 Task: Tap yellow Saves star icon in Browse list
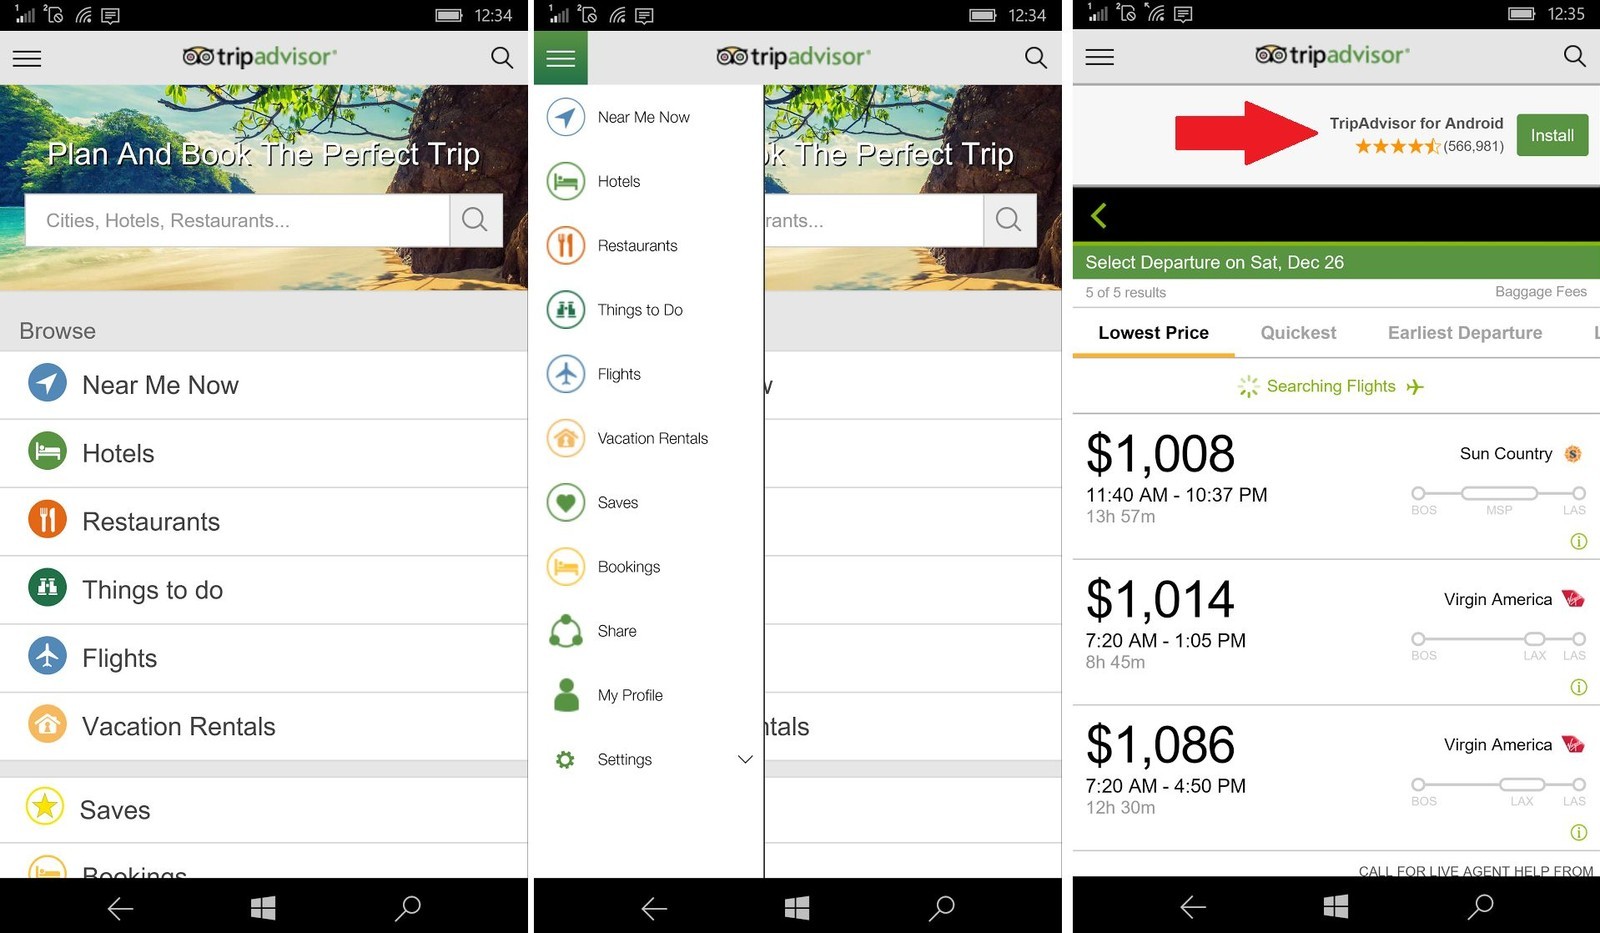click(x=45, y=806)
